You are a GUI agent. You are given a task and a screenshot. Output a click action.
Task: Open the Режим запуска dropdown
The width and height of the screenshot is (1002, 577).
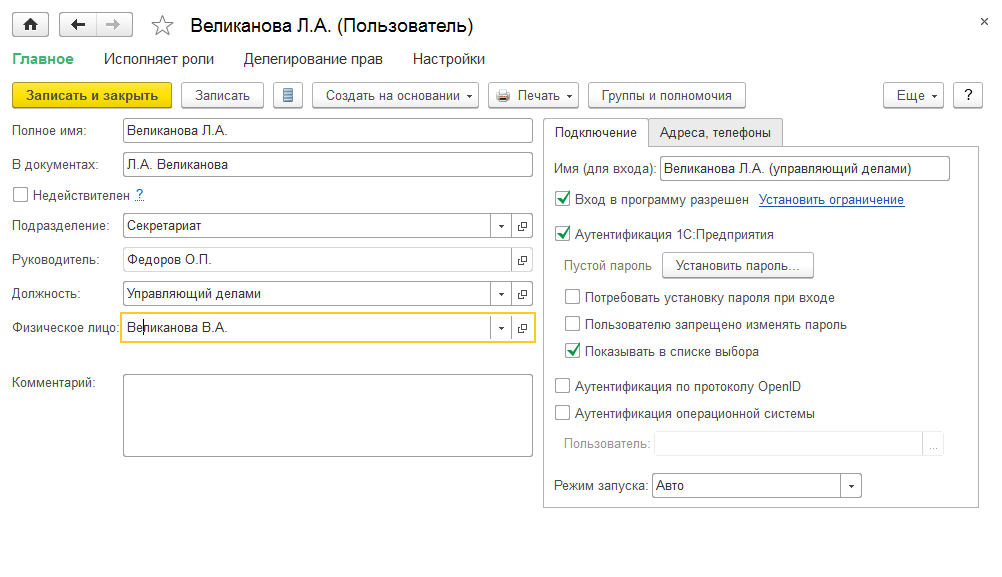[851, 486]
